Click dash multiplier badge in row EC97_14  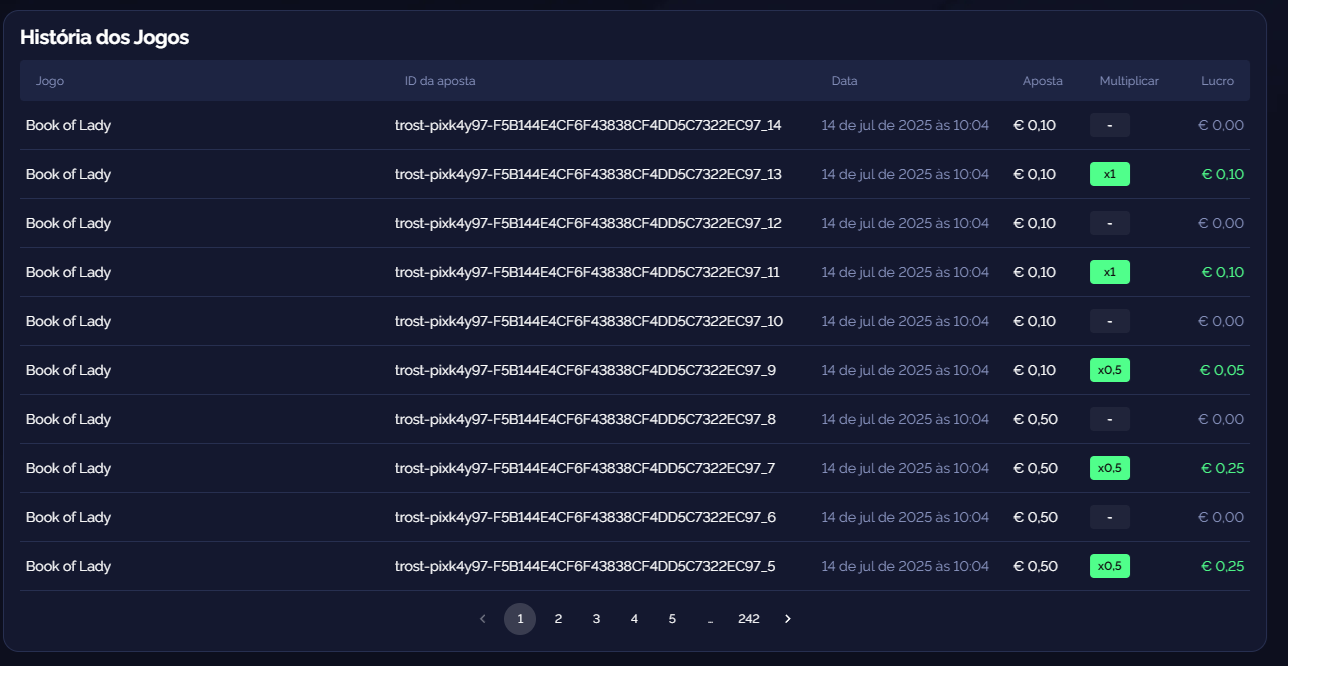coord(1110,125)
